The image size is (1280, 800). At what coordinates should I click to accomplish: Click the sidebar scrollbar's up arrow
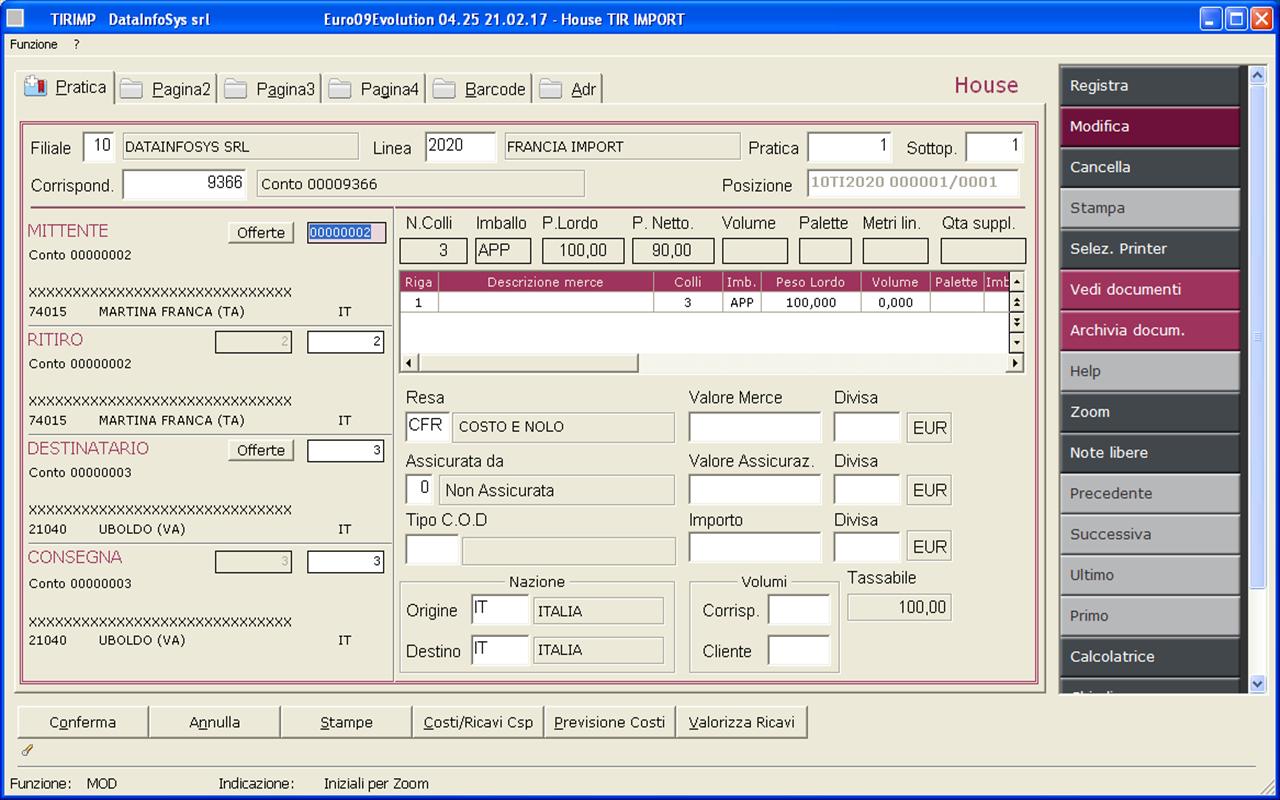pos(1258,75)
